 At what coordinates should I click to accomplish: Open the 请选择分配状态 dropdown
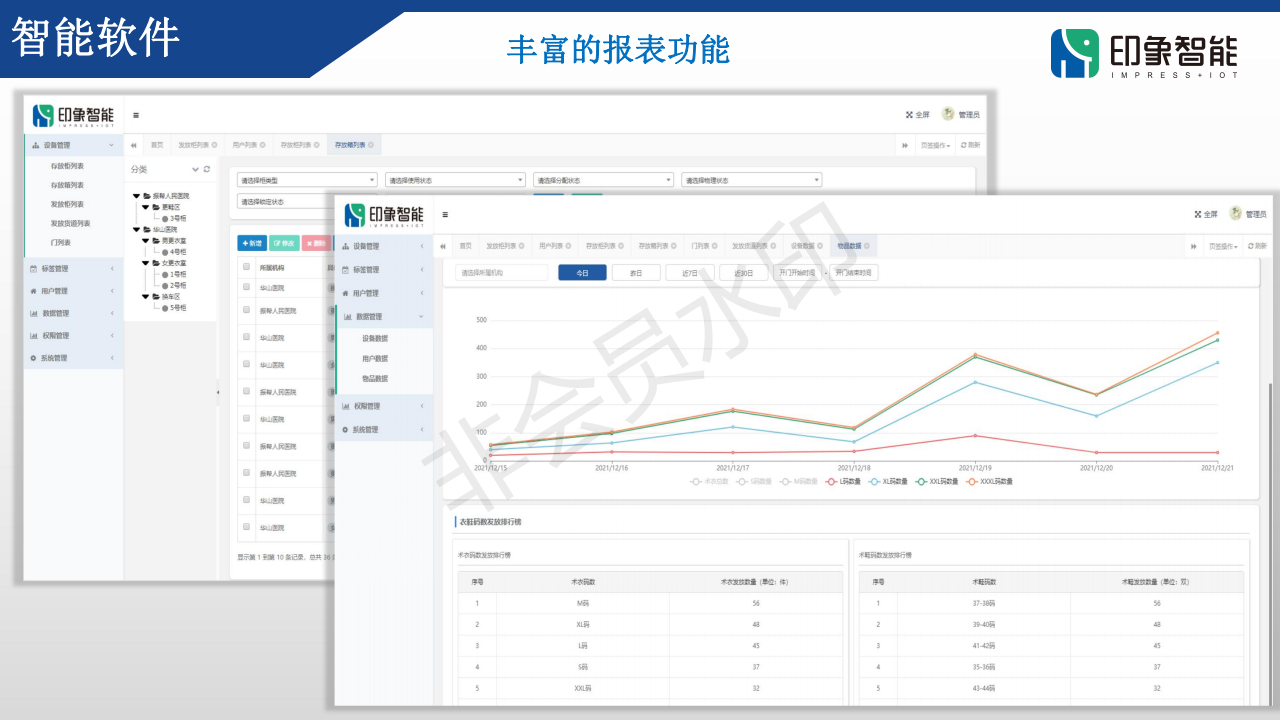pyautogui.click(x=603, y=180)
